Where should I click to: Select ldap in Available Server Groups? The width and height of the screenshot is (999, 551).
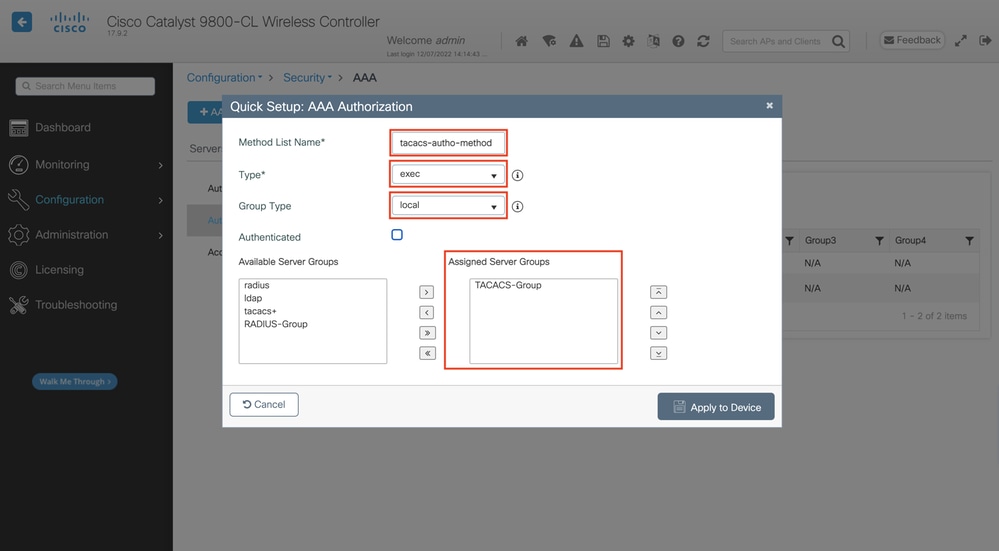click(x=253, y=298)
